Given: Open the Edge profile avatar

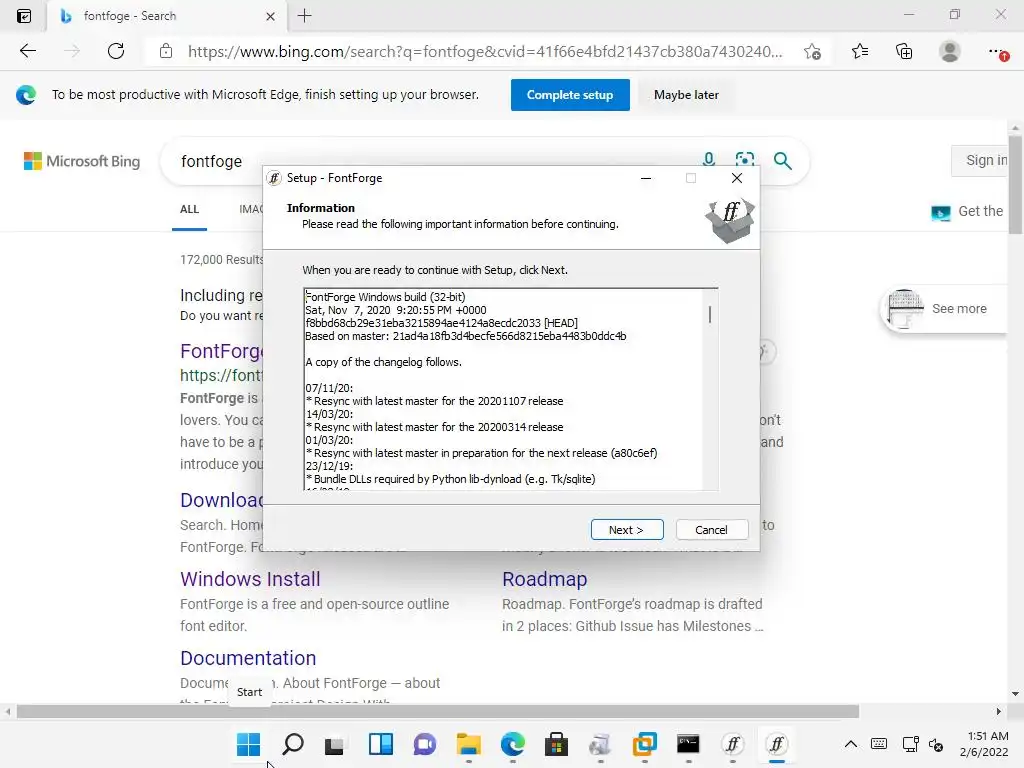Looking at the screenshot, I should (x=949, y=51).
